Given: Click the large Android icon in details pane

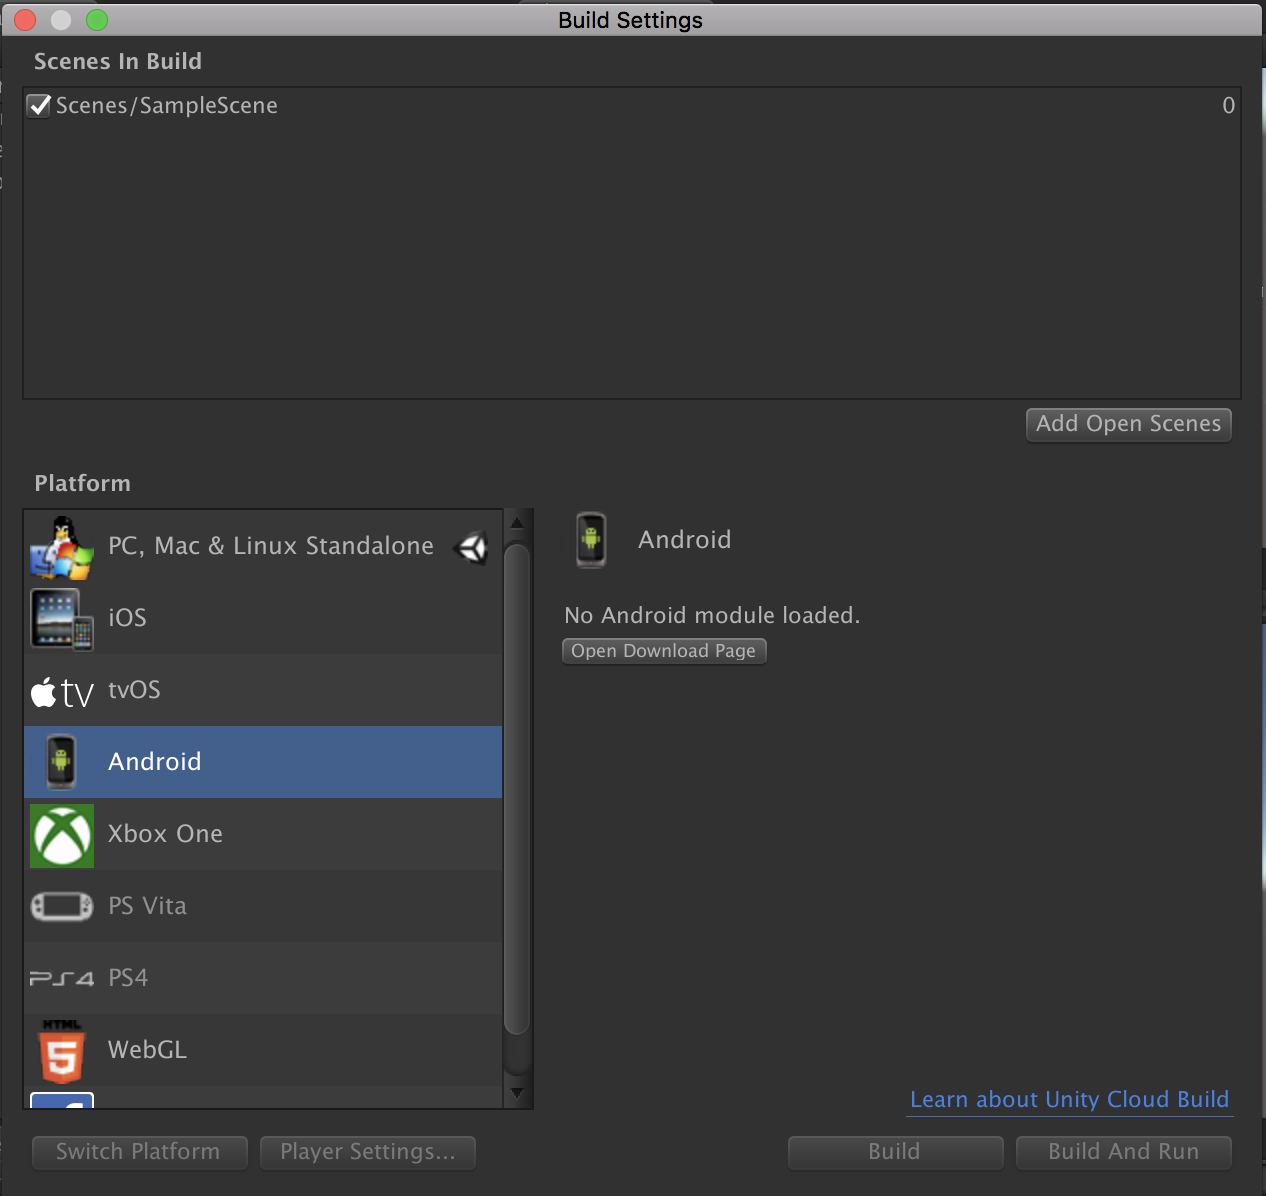Looking at the screenshot, I should [x=591, y=540].
